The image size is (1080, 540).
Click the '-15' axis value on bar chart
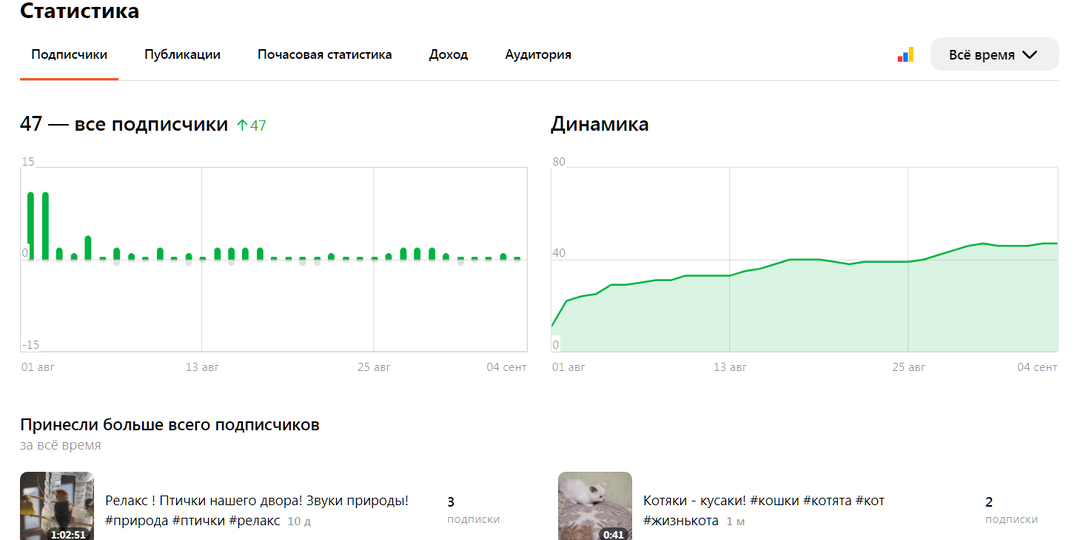(29, 345)
